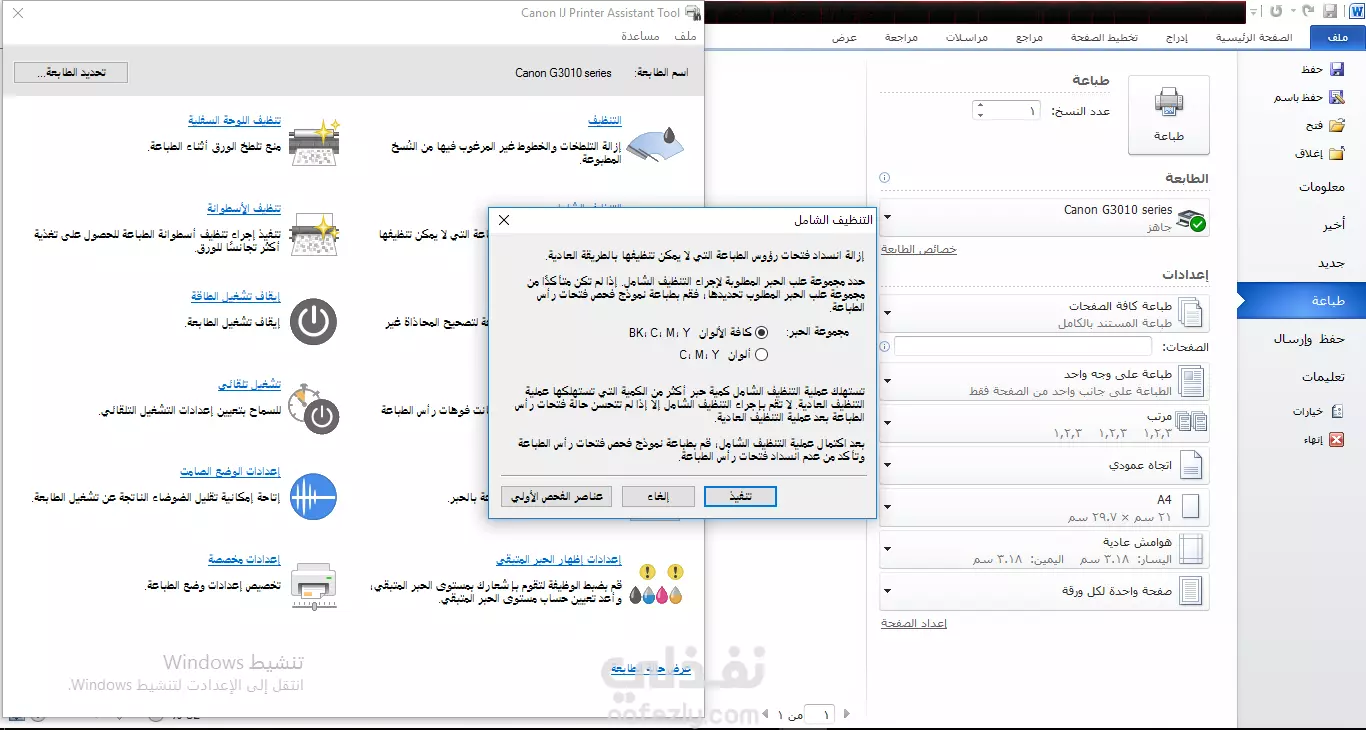Click the Custom Settings printer icon

point(314,586)
